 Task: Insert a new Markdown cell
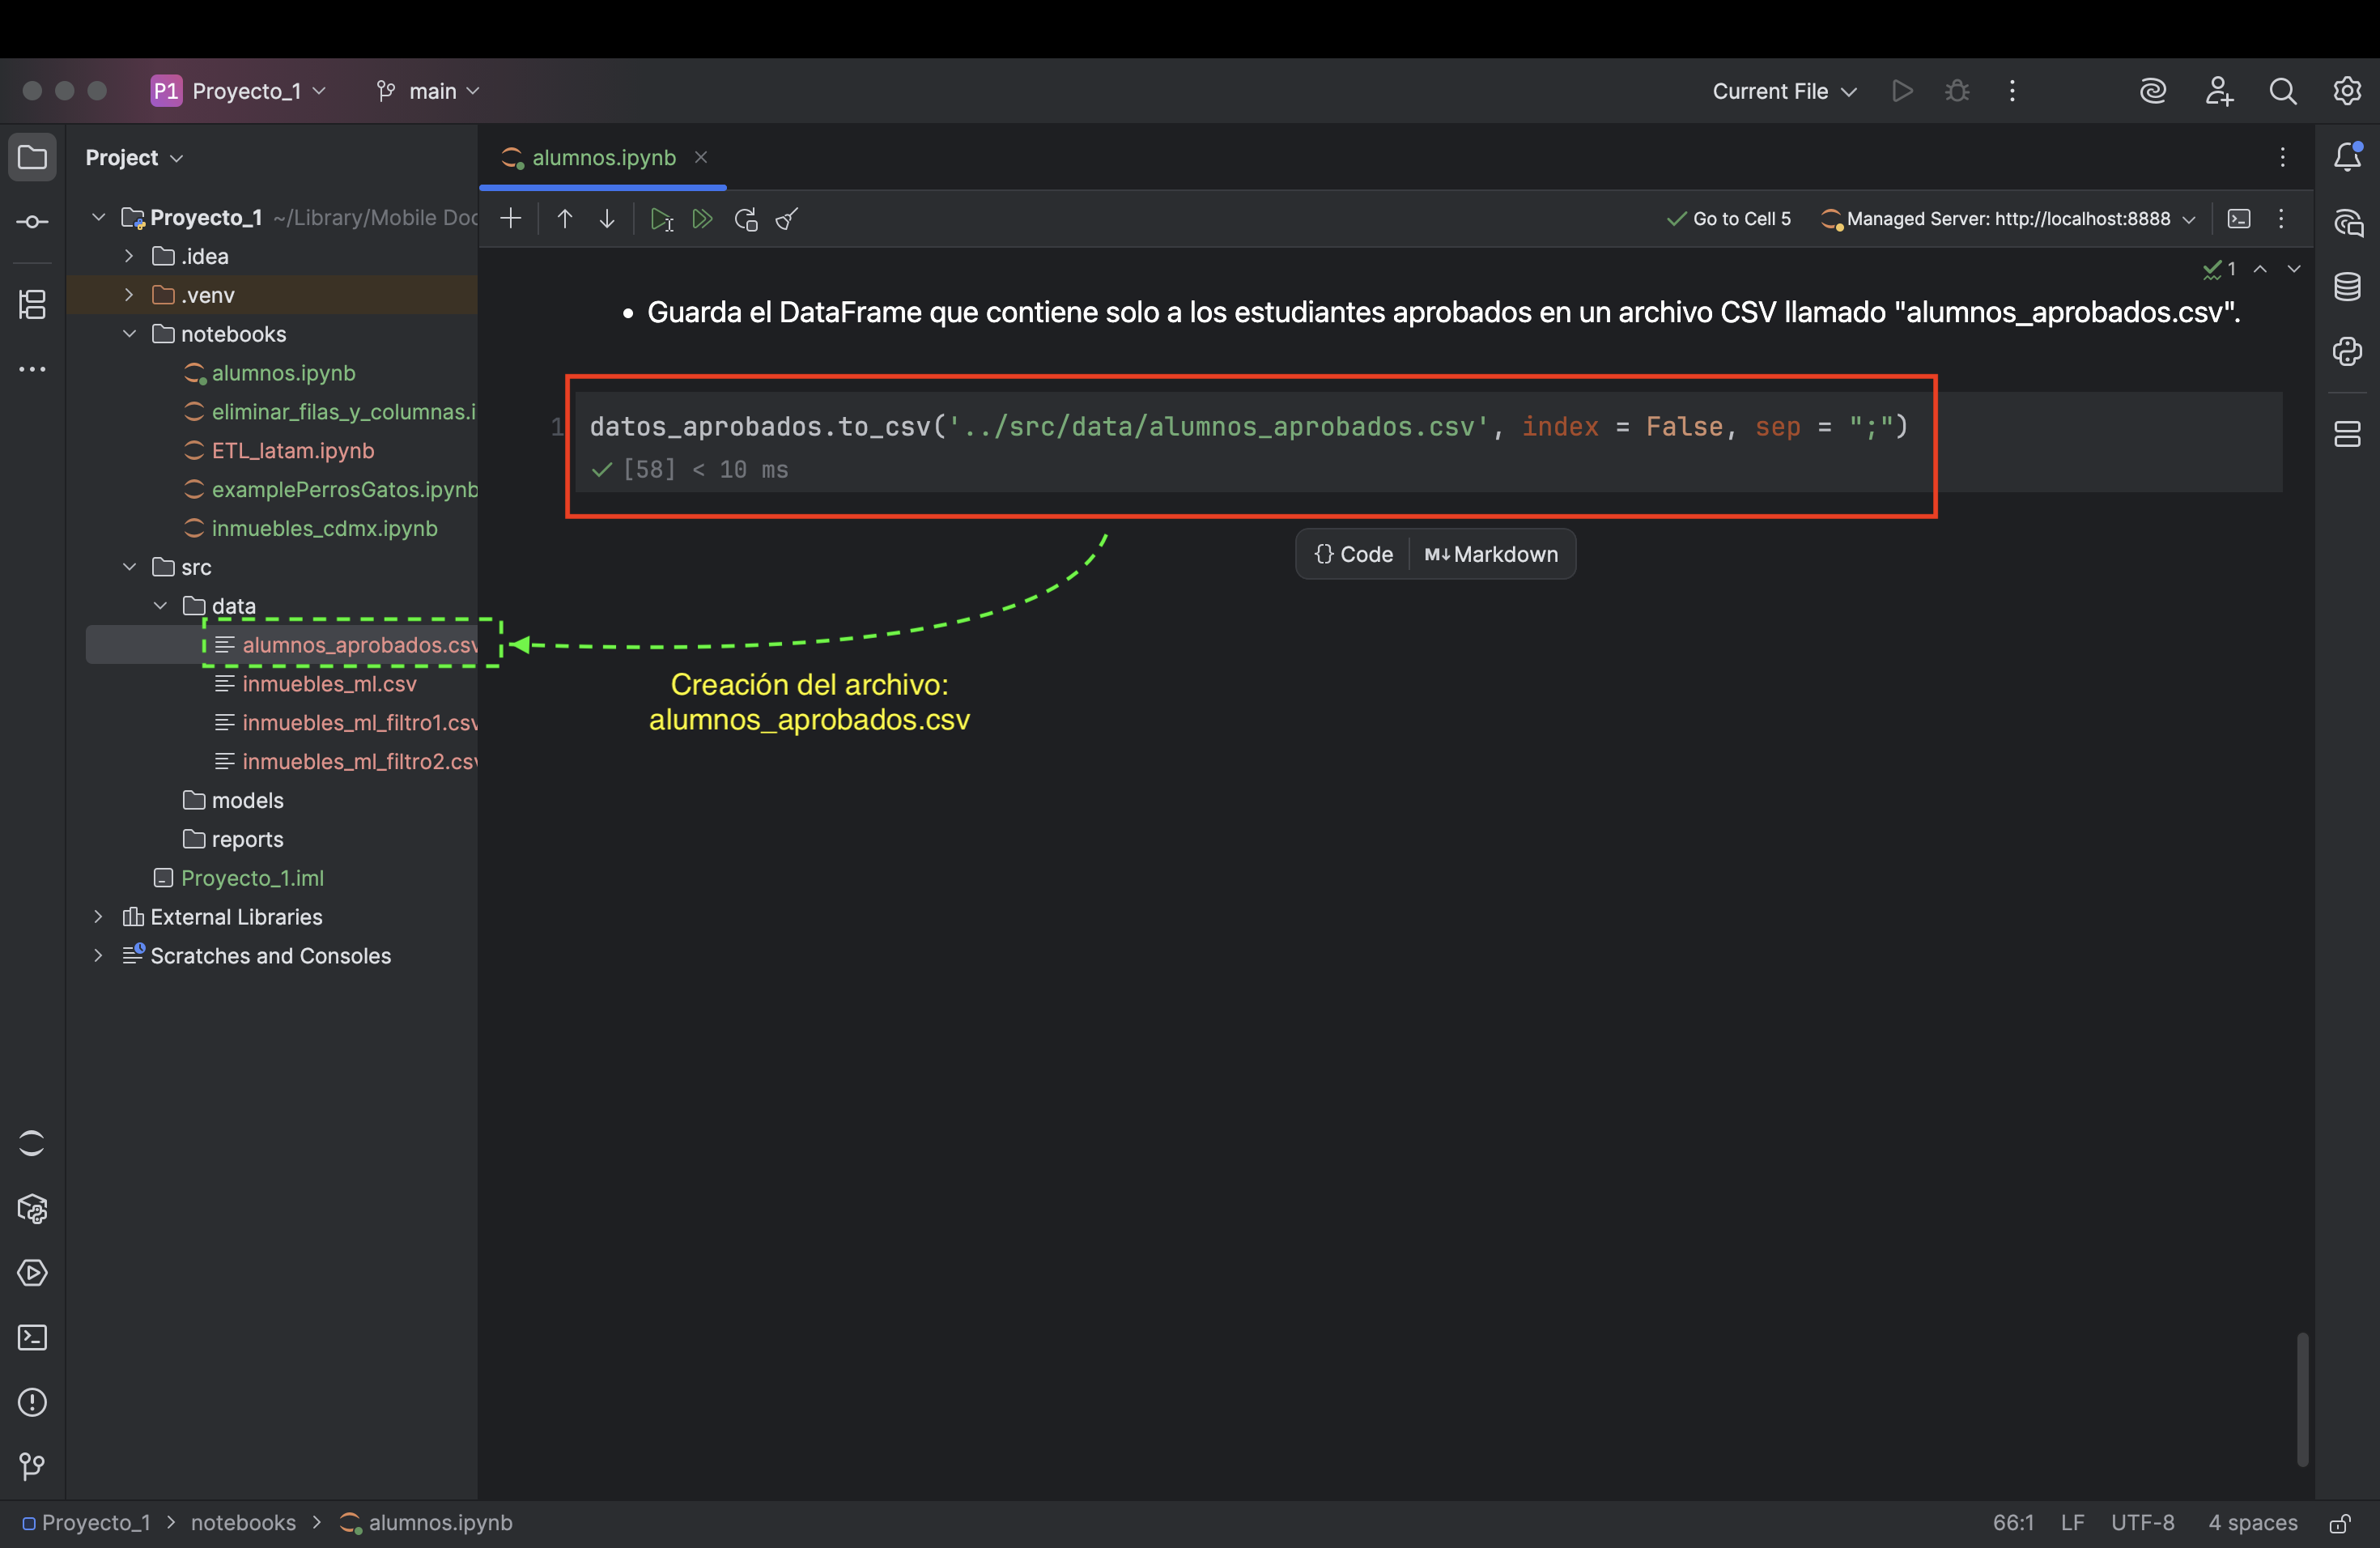(1491, 554)
